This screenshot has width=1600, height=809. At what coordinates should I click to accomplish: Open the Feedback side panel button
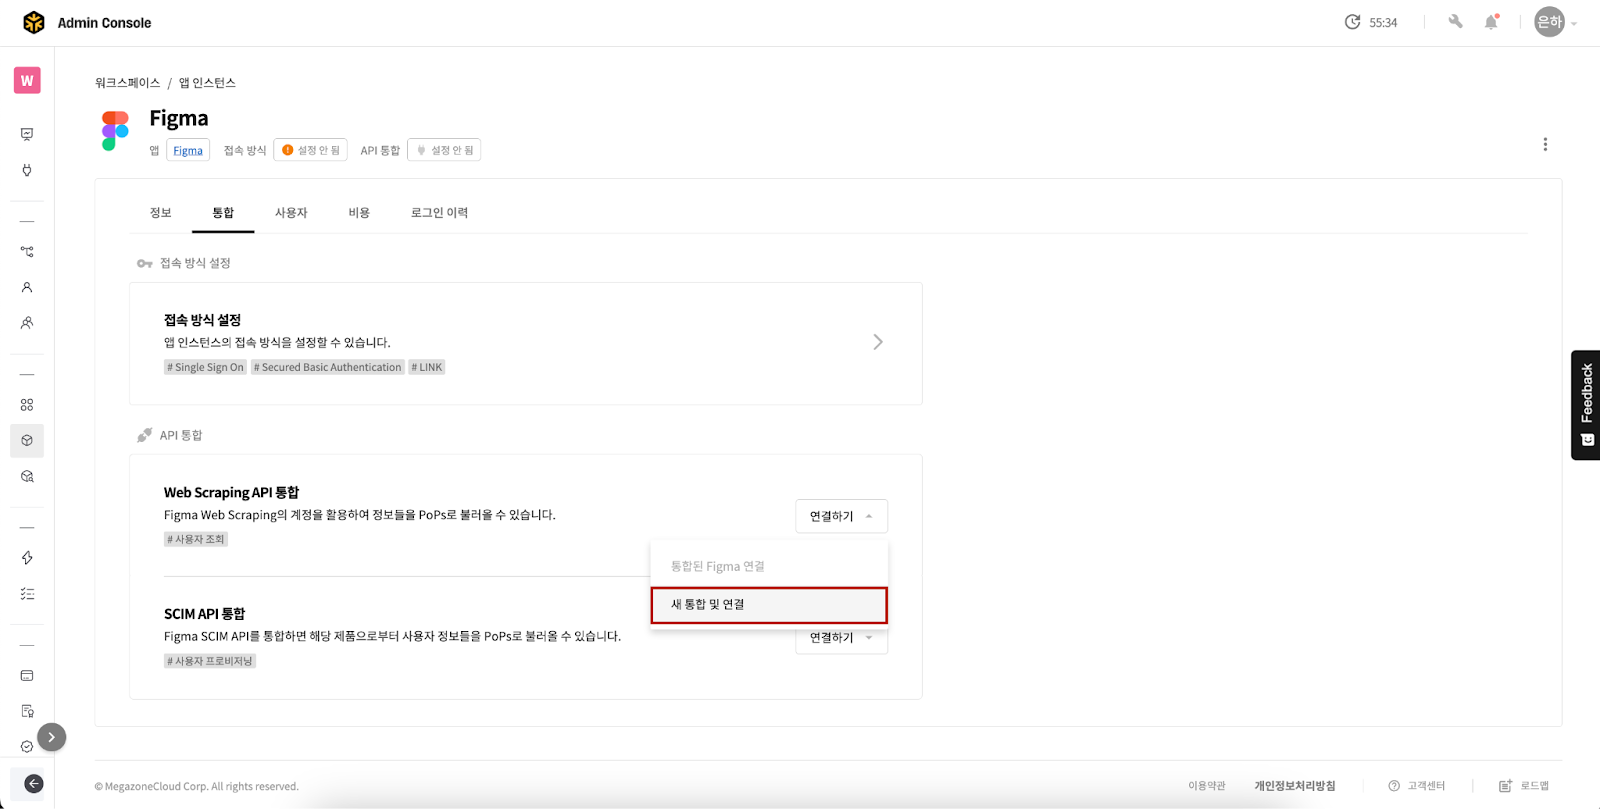(1585, 405)
